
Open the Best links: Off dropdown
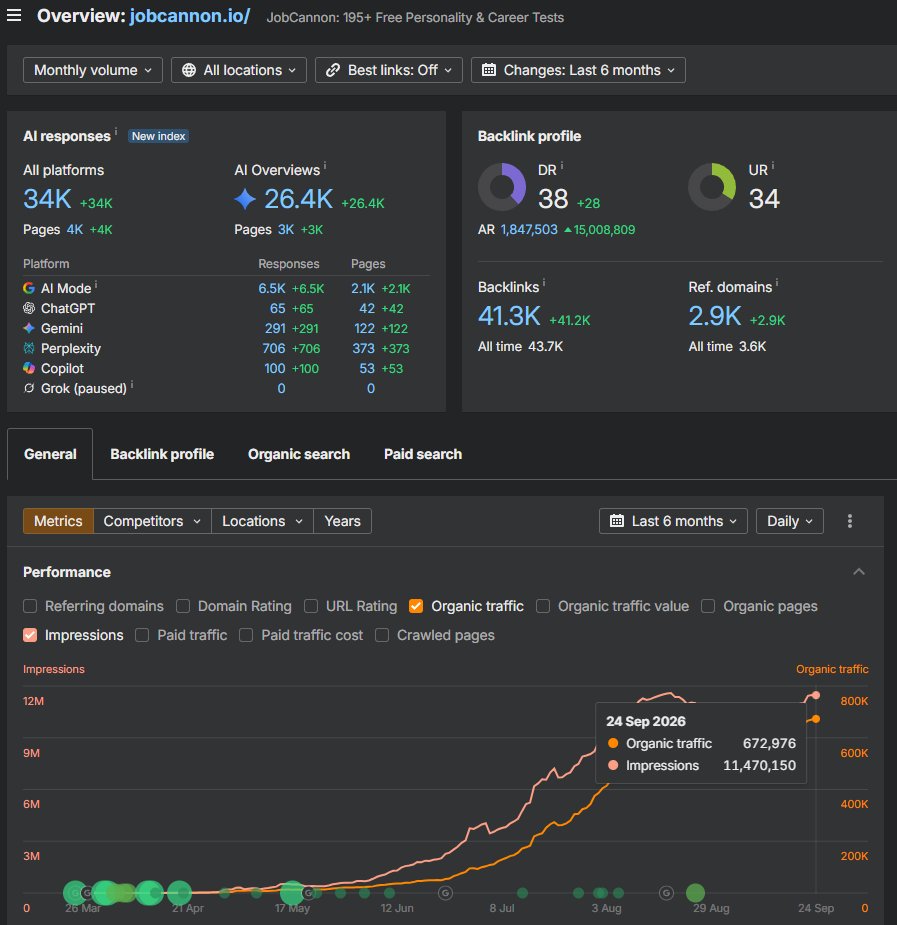click(389, 70)
